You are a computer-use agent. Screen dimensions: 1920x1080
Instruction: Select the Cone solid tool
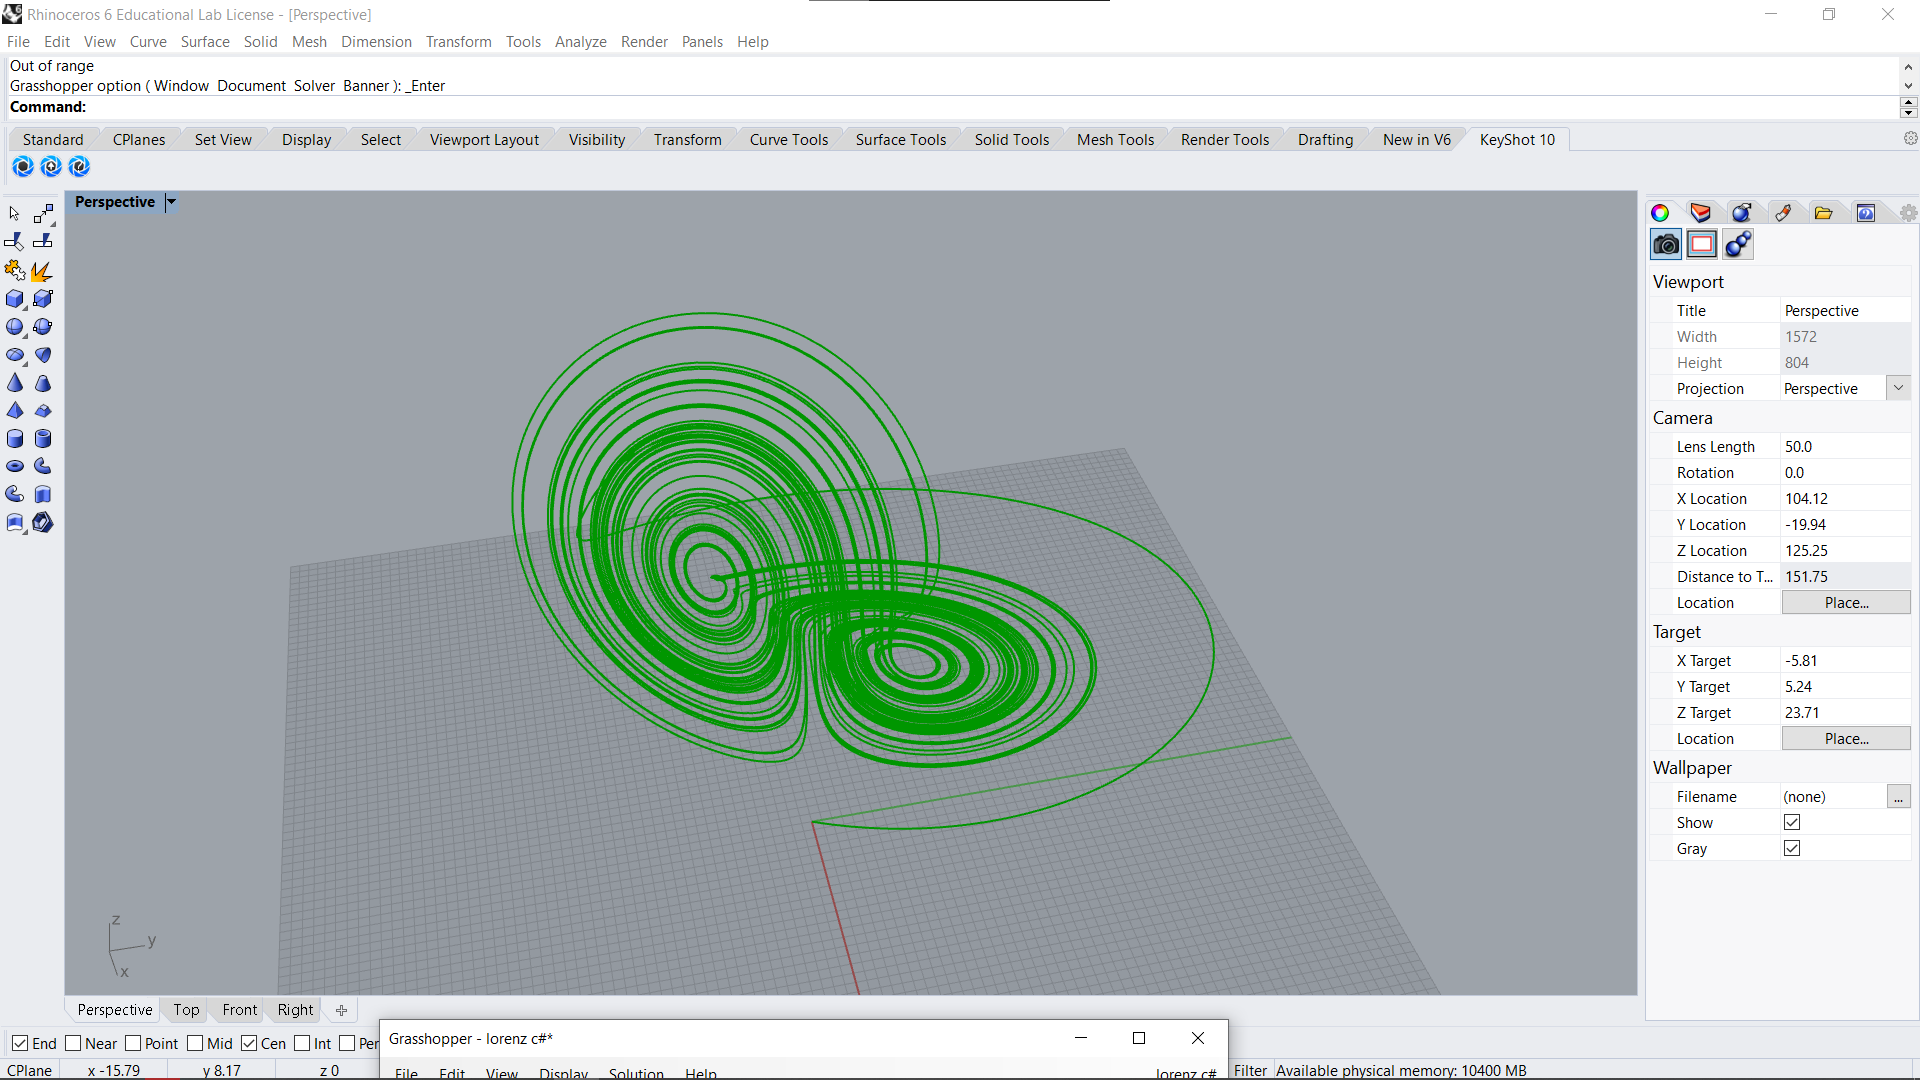15,383
